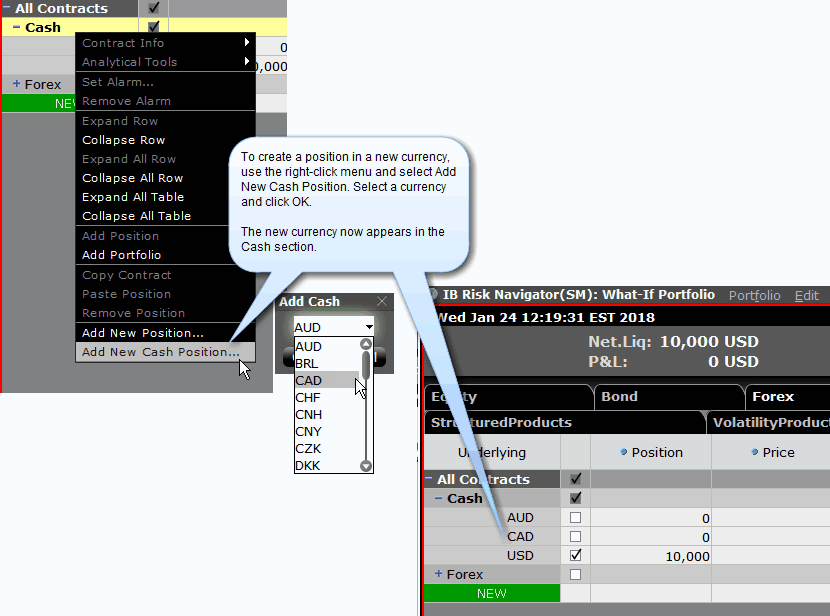The height and width of the screenshot is (616, 830).
Task: Click the IB Risk Navigator window icon
Action: coord(432,295)
